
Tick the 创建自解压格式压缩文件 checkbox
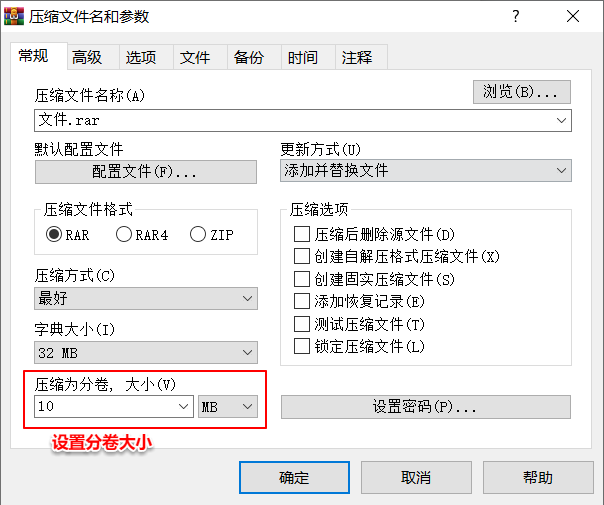[302, 256]
